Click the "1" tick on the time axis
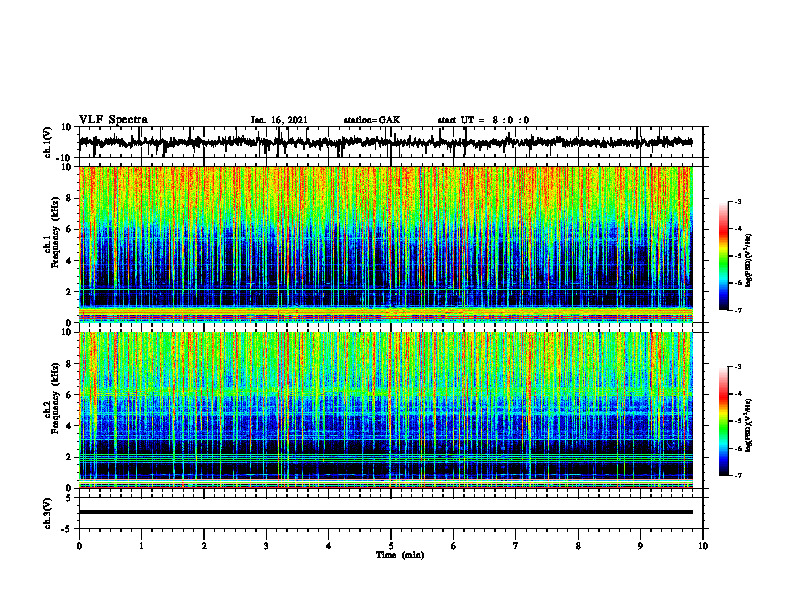 click(x=141, y=546)
